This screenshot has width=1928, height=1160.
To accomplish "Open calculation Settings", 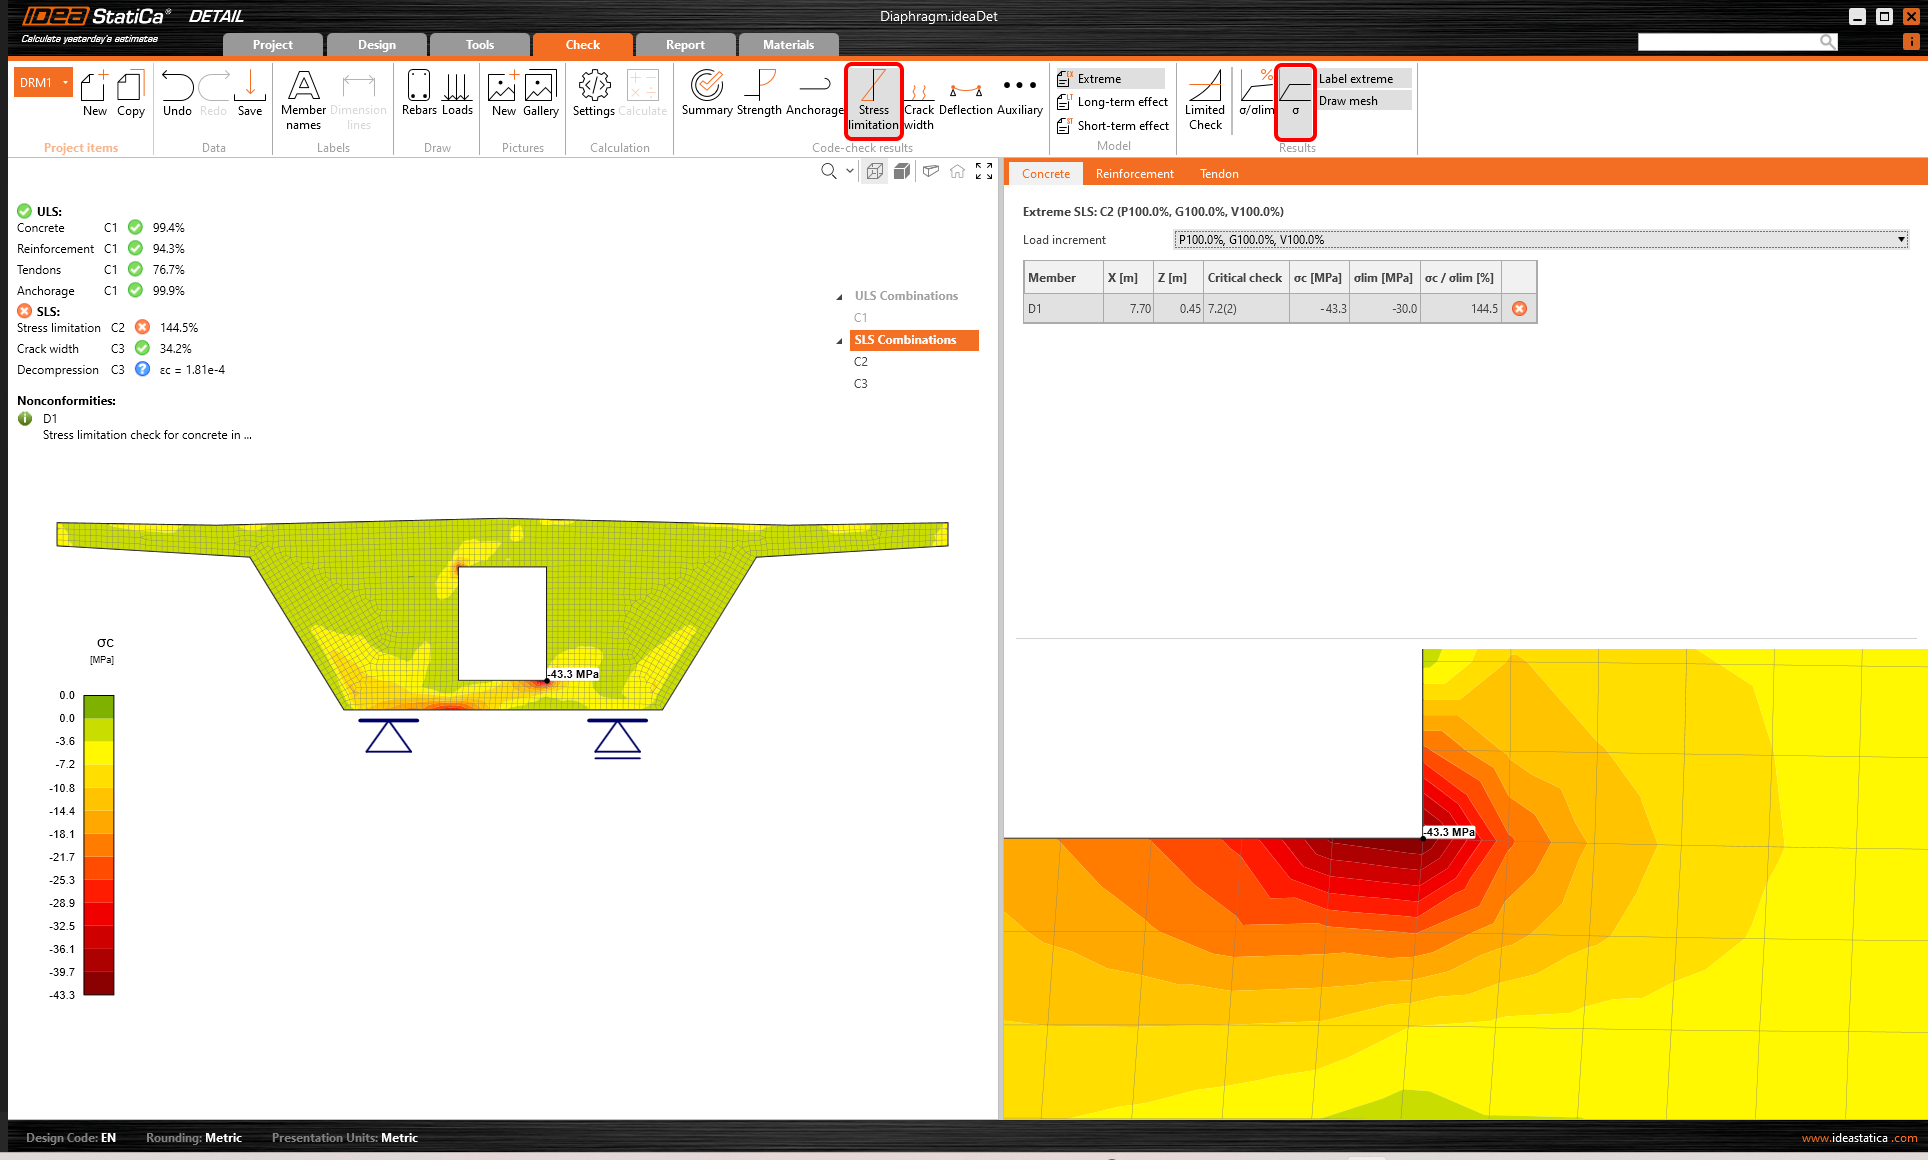I will (594, 94).
